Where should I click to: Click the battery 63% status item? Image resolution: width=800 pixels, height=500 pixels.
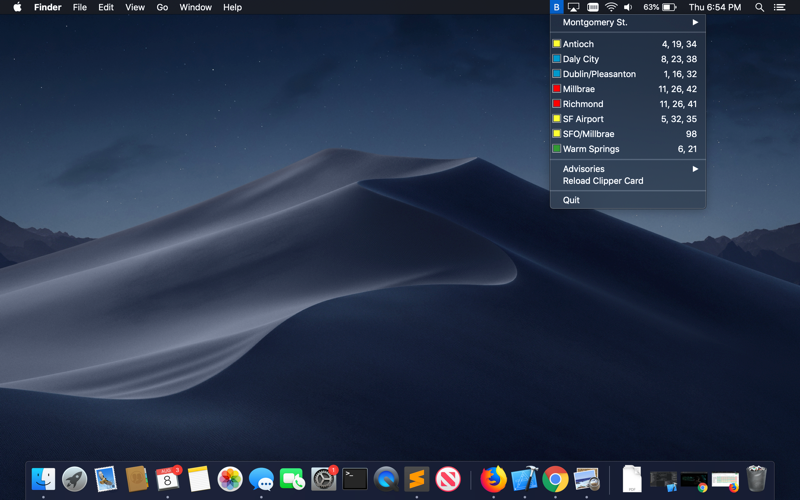(x=660, y=7)
